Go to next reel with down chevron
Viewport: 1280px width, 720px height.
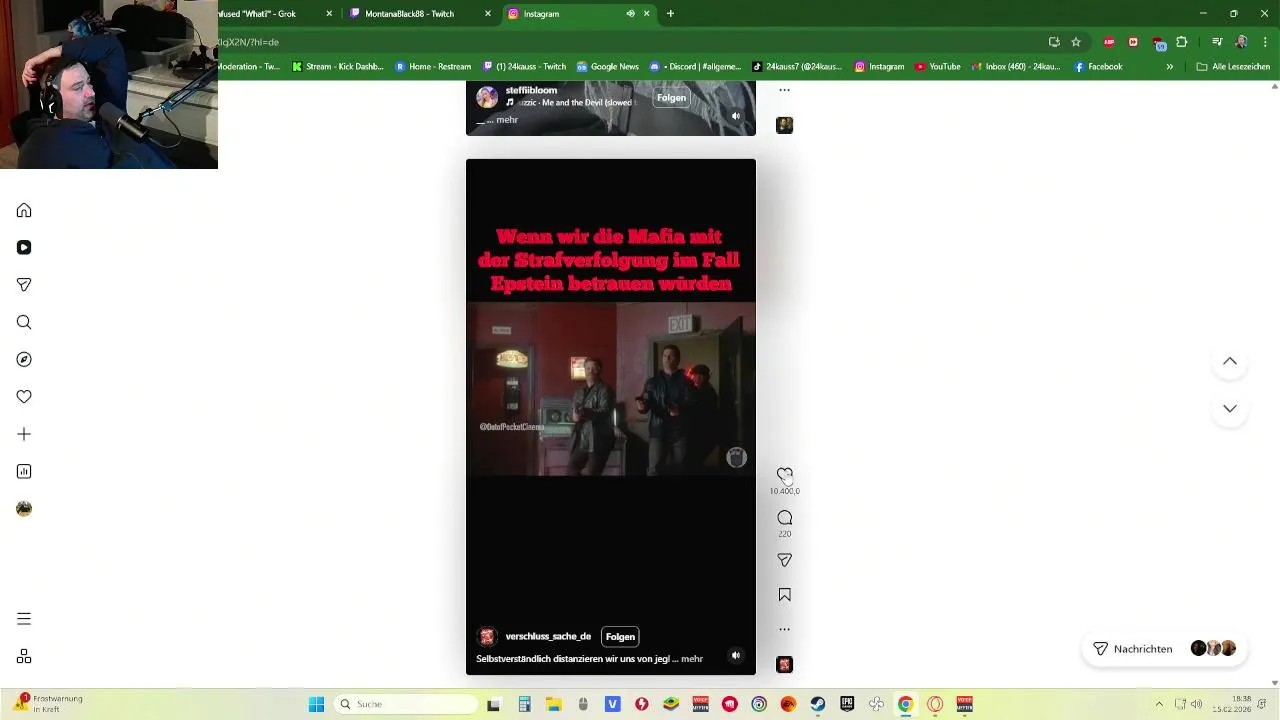(1230, 408)
